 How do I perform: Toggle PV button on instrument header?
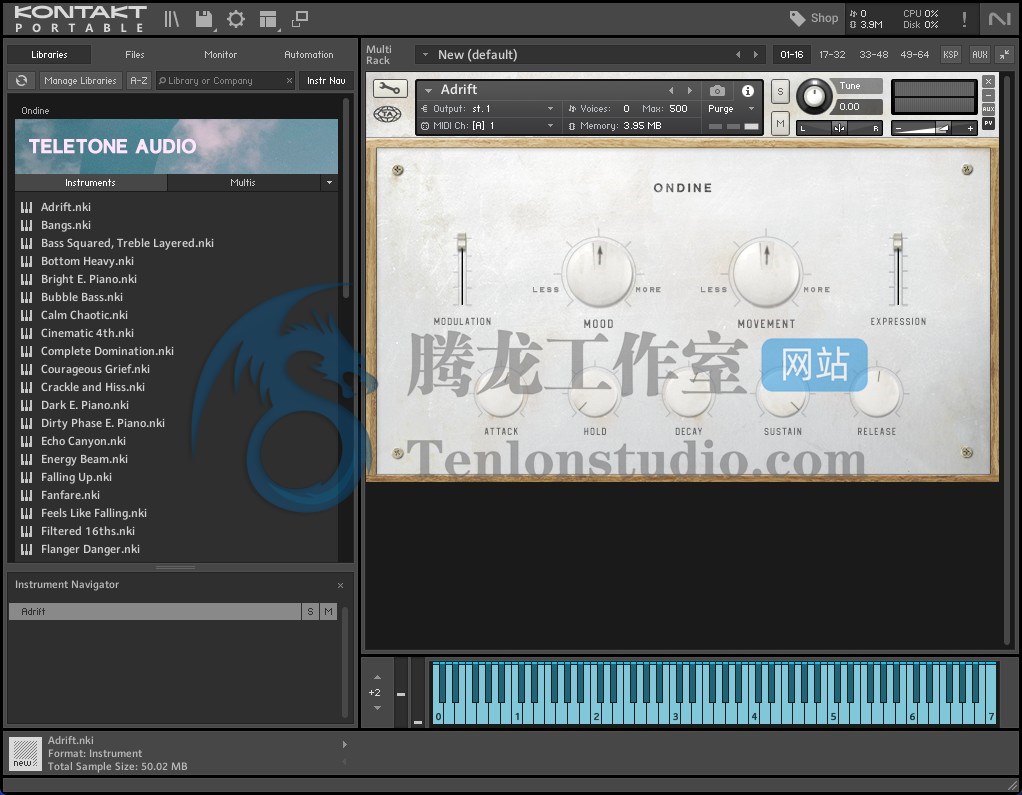(x=989, y=123)
